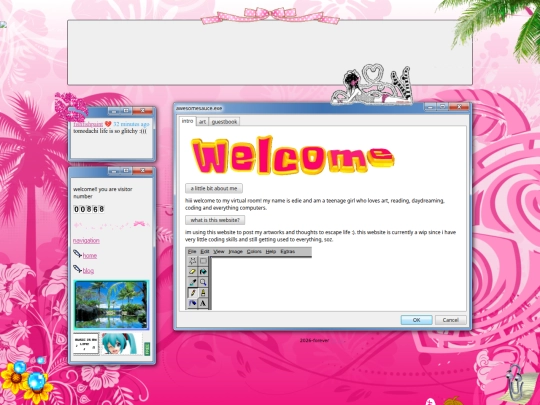
Task: Click the tropical beach picture thumbnail
Action: [111, 305]
